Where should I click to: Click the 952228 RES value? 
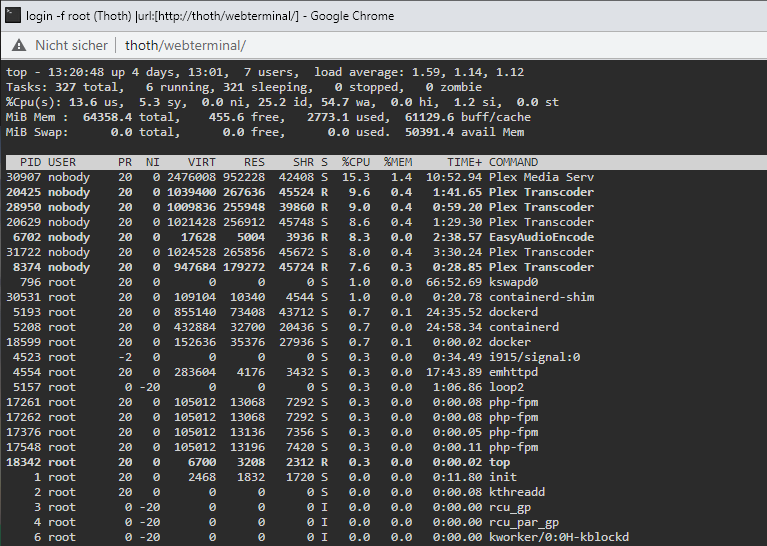[244, 177]
